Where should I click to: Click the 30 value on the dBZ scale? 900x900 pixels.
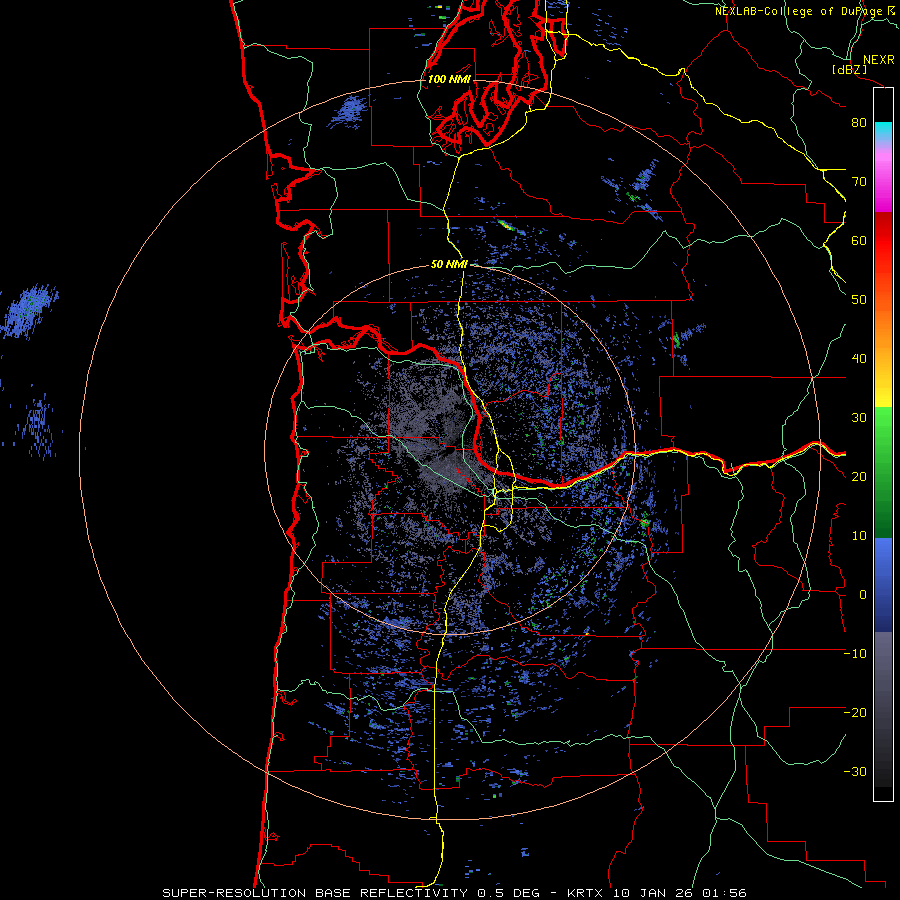(x=859, y=418)
